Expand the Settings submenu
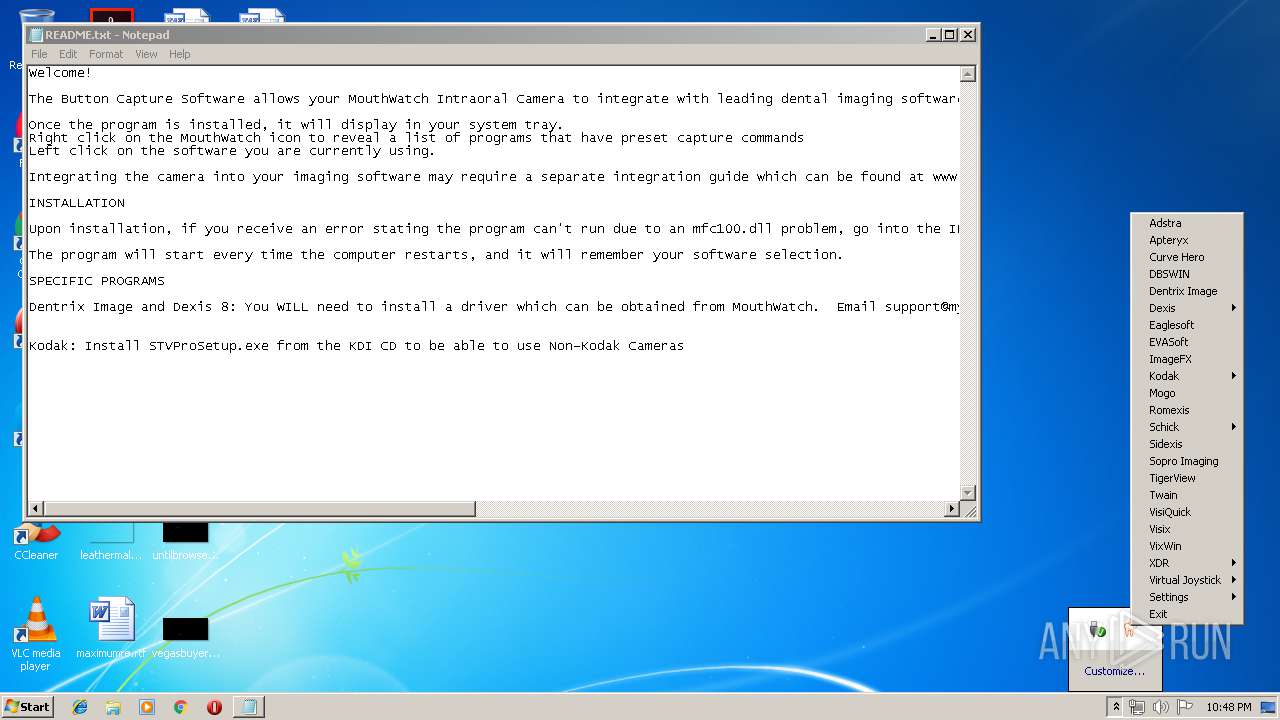The width and height of the screenshot is (1280, 720). pyautogui.click(x=1187, y=597)
